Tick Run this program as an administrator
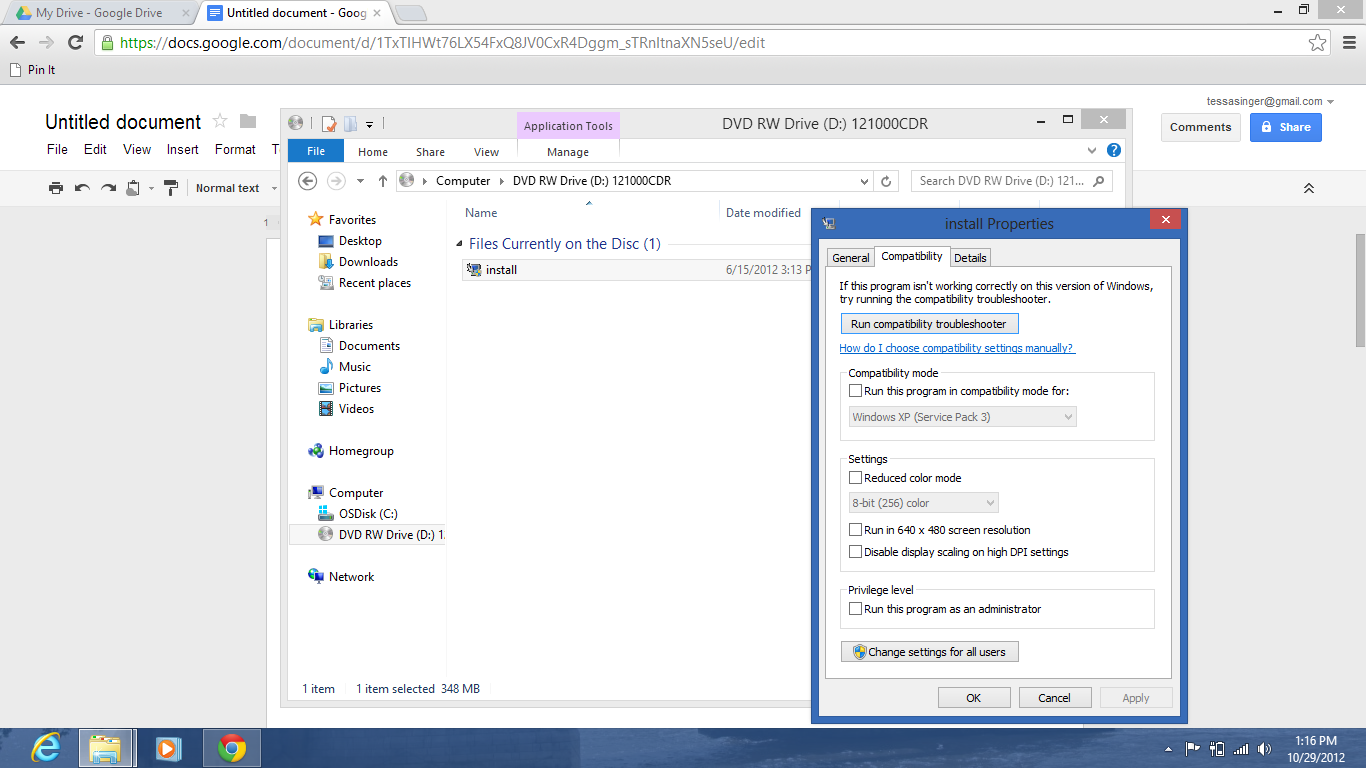 click(855, 609)
